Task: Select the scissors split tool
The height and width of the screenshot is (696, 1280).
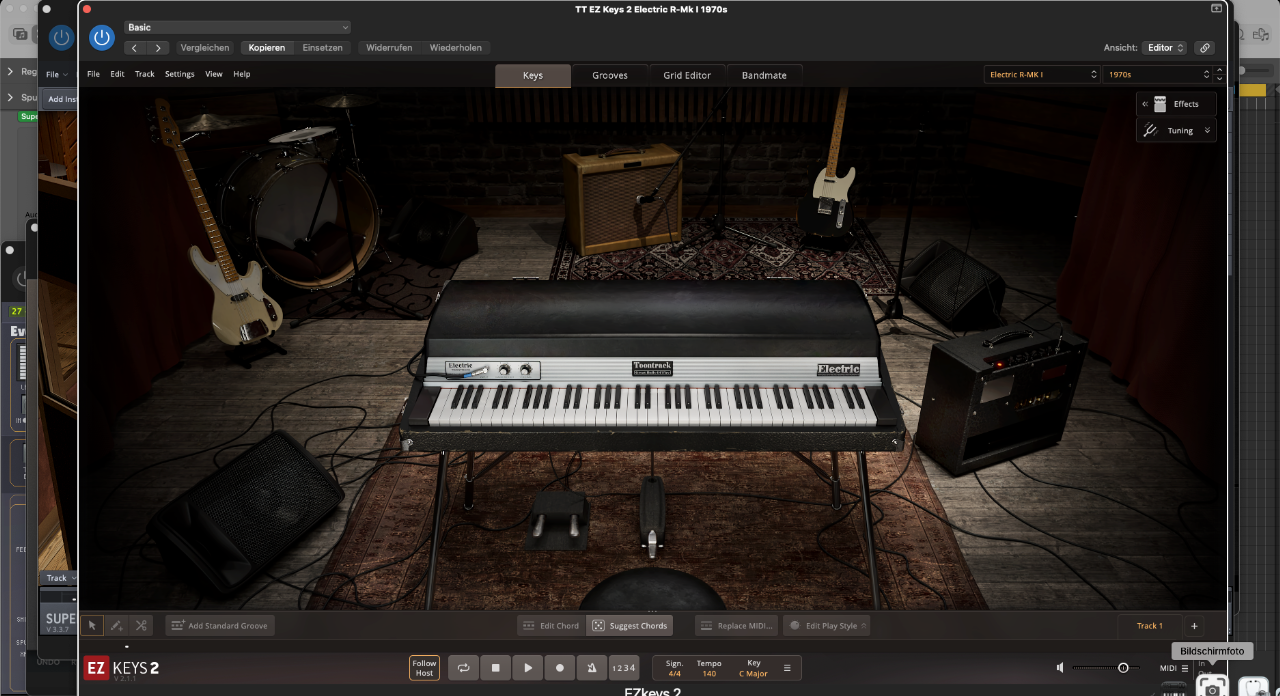Action: [141, 625]
